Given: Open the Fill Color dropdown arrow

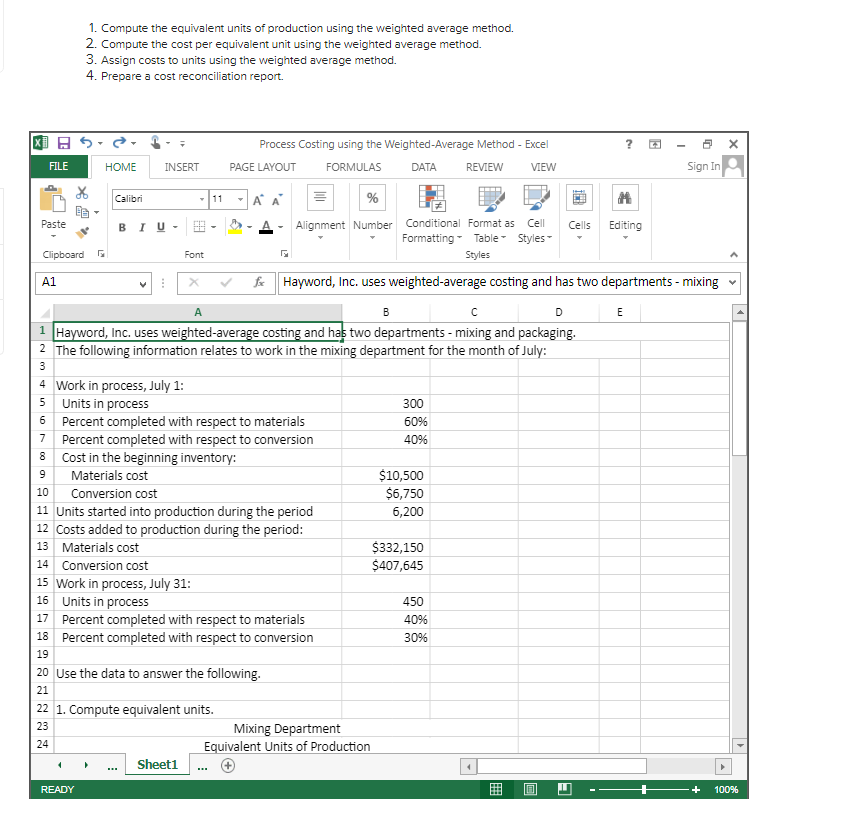Looking at the screenshot, I should pos(250,228).
